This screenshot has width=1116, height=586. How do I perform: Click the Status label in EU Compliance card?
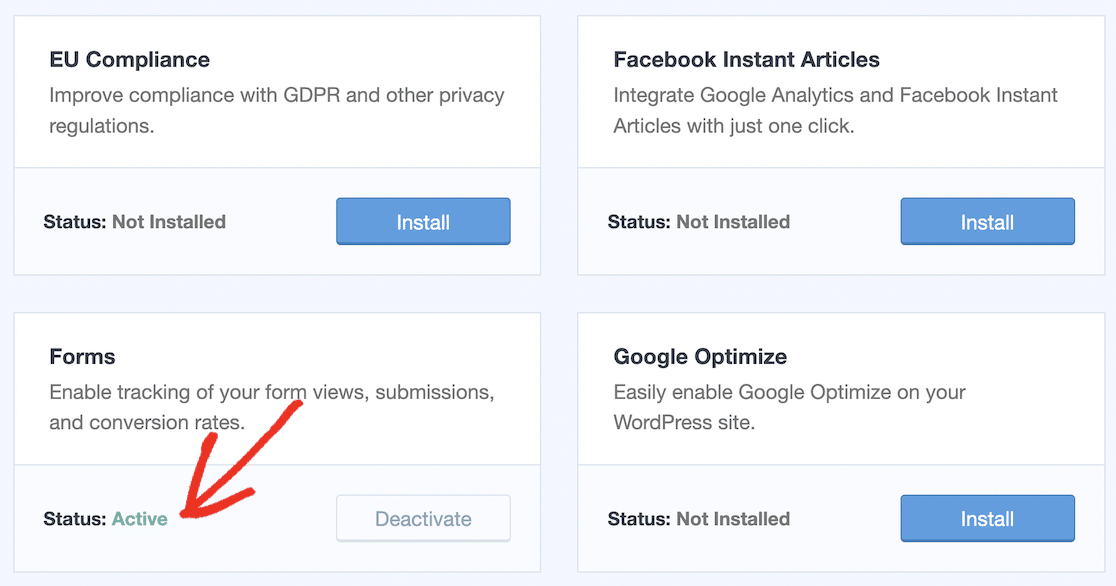click(x=75, y=221)
